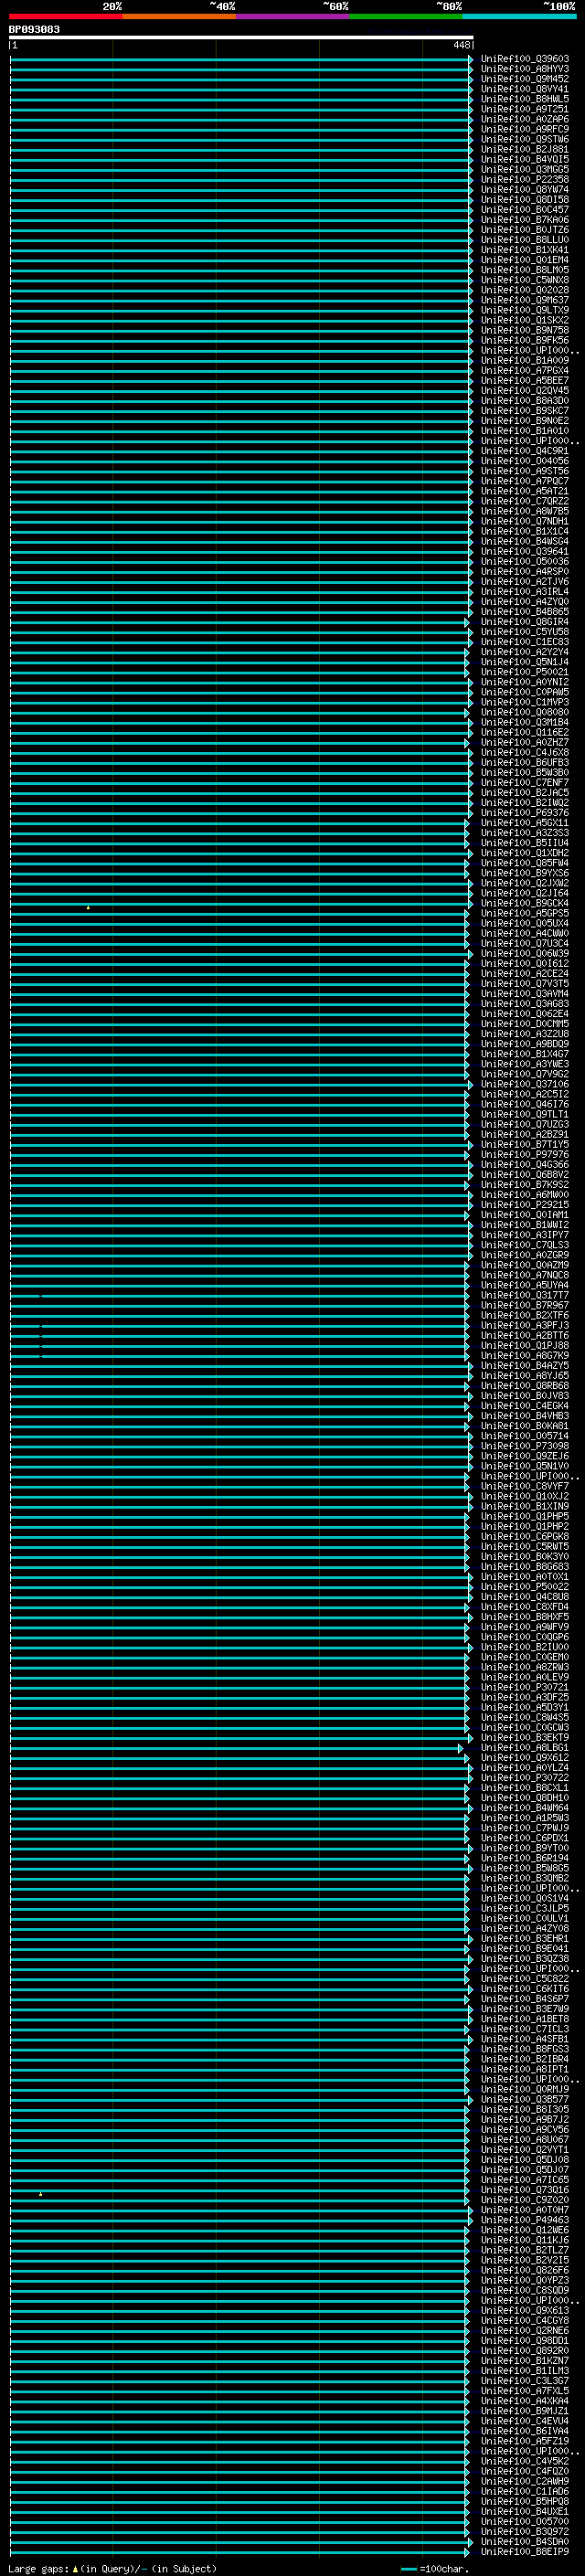Choose UniRef100_P97976 label

pos(525,1155)
